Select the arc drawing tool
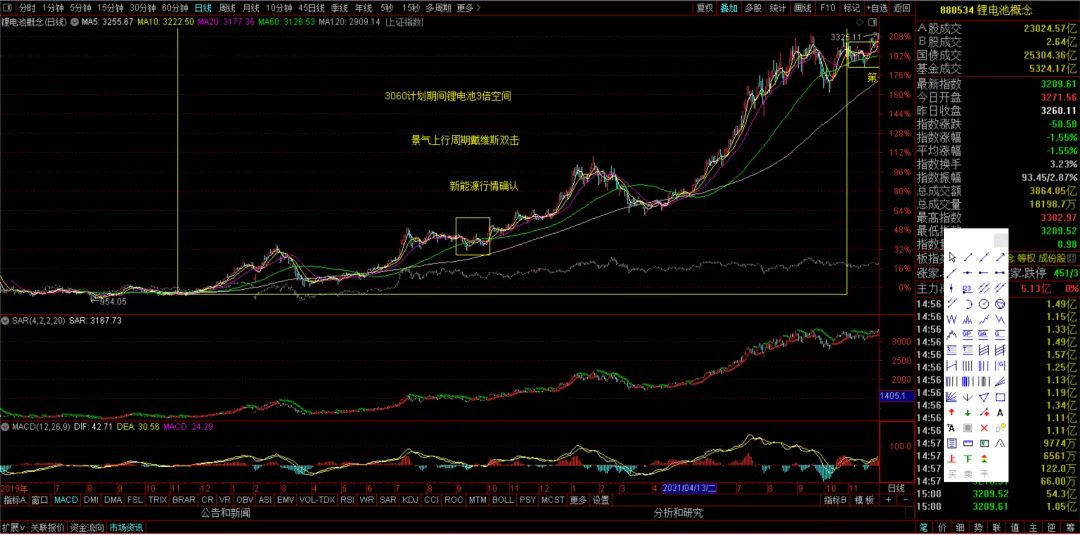 (x=968, y=304)
